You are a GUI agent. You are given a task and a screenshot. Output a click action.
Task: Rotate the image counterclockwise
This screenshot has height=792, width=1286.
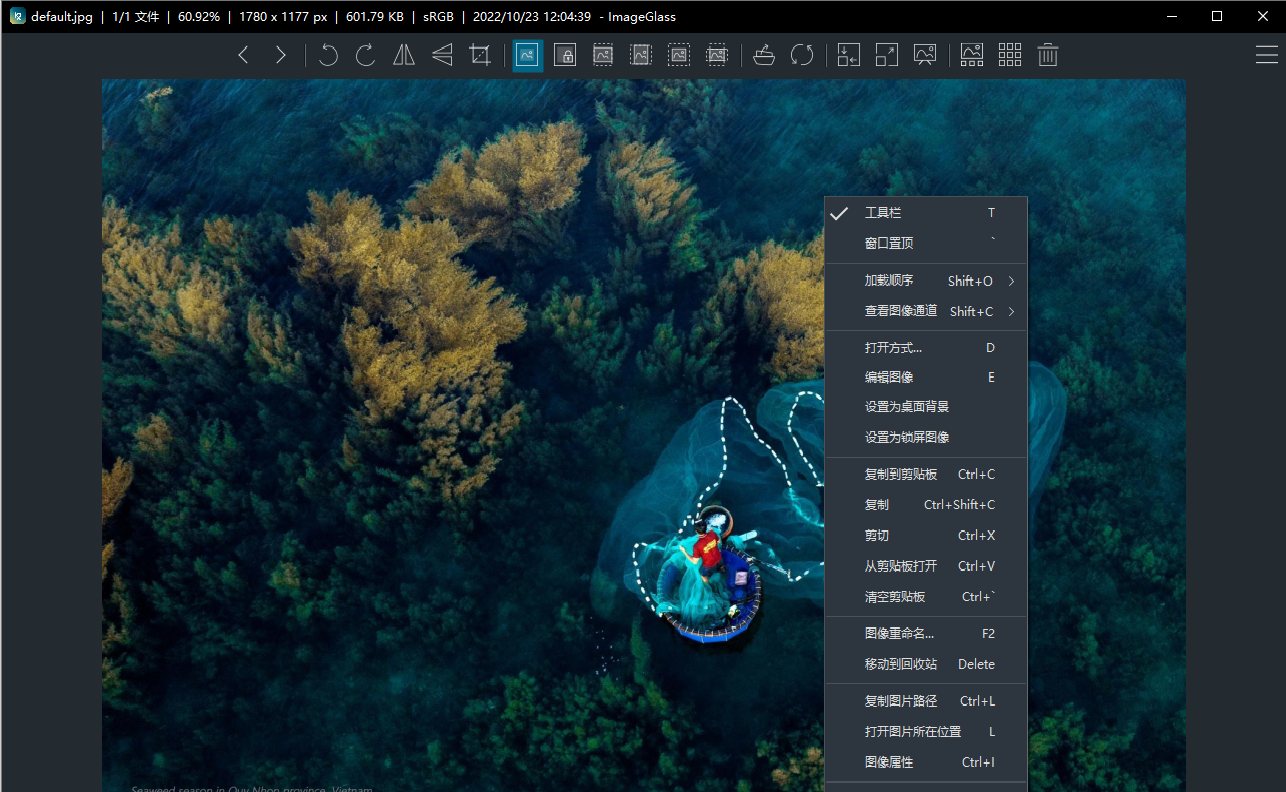(x=328, y=55)
